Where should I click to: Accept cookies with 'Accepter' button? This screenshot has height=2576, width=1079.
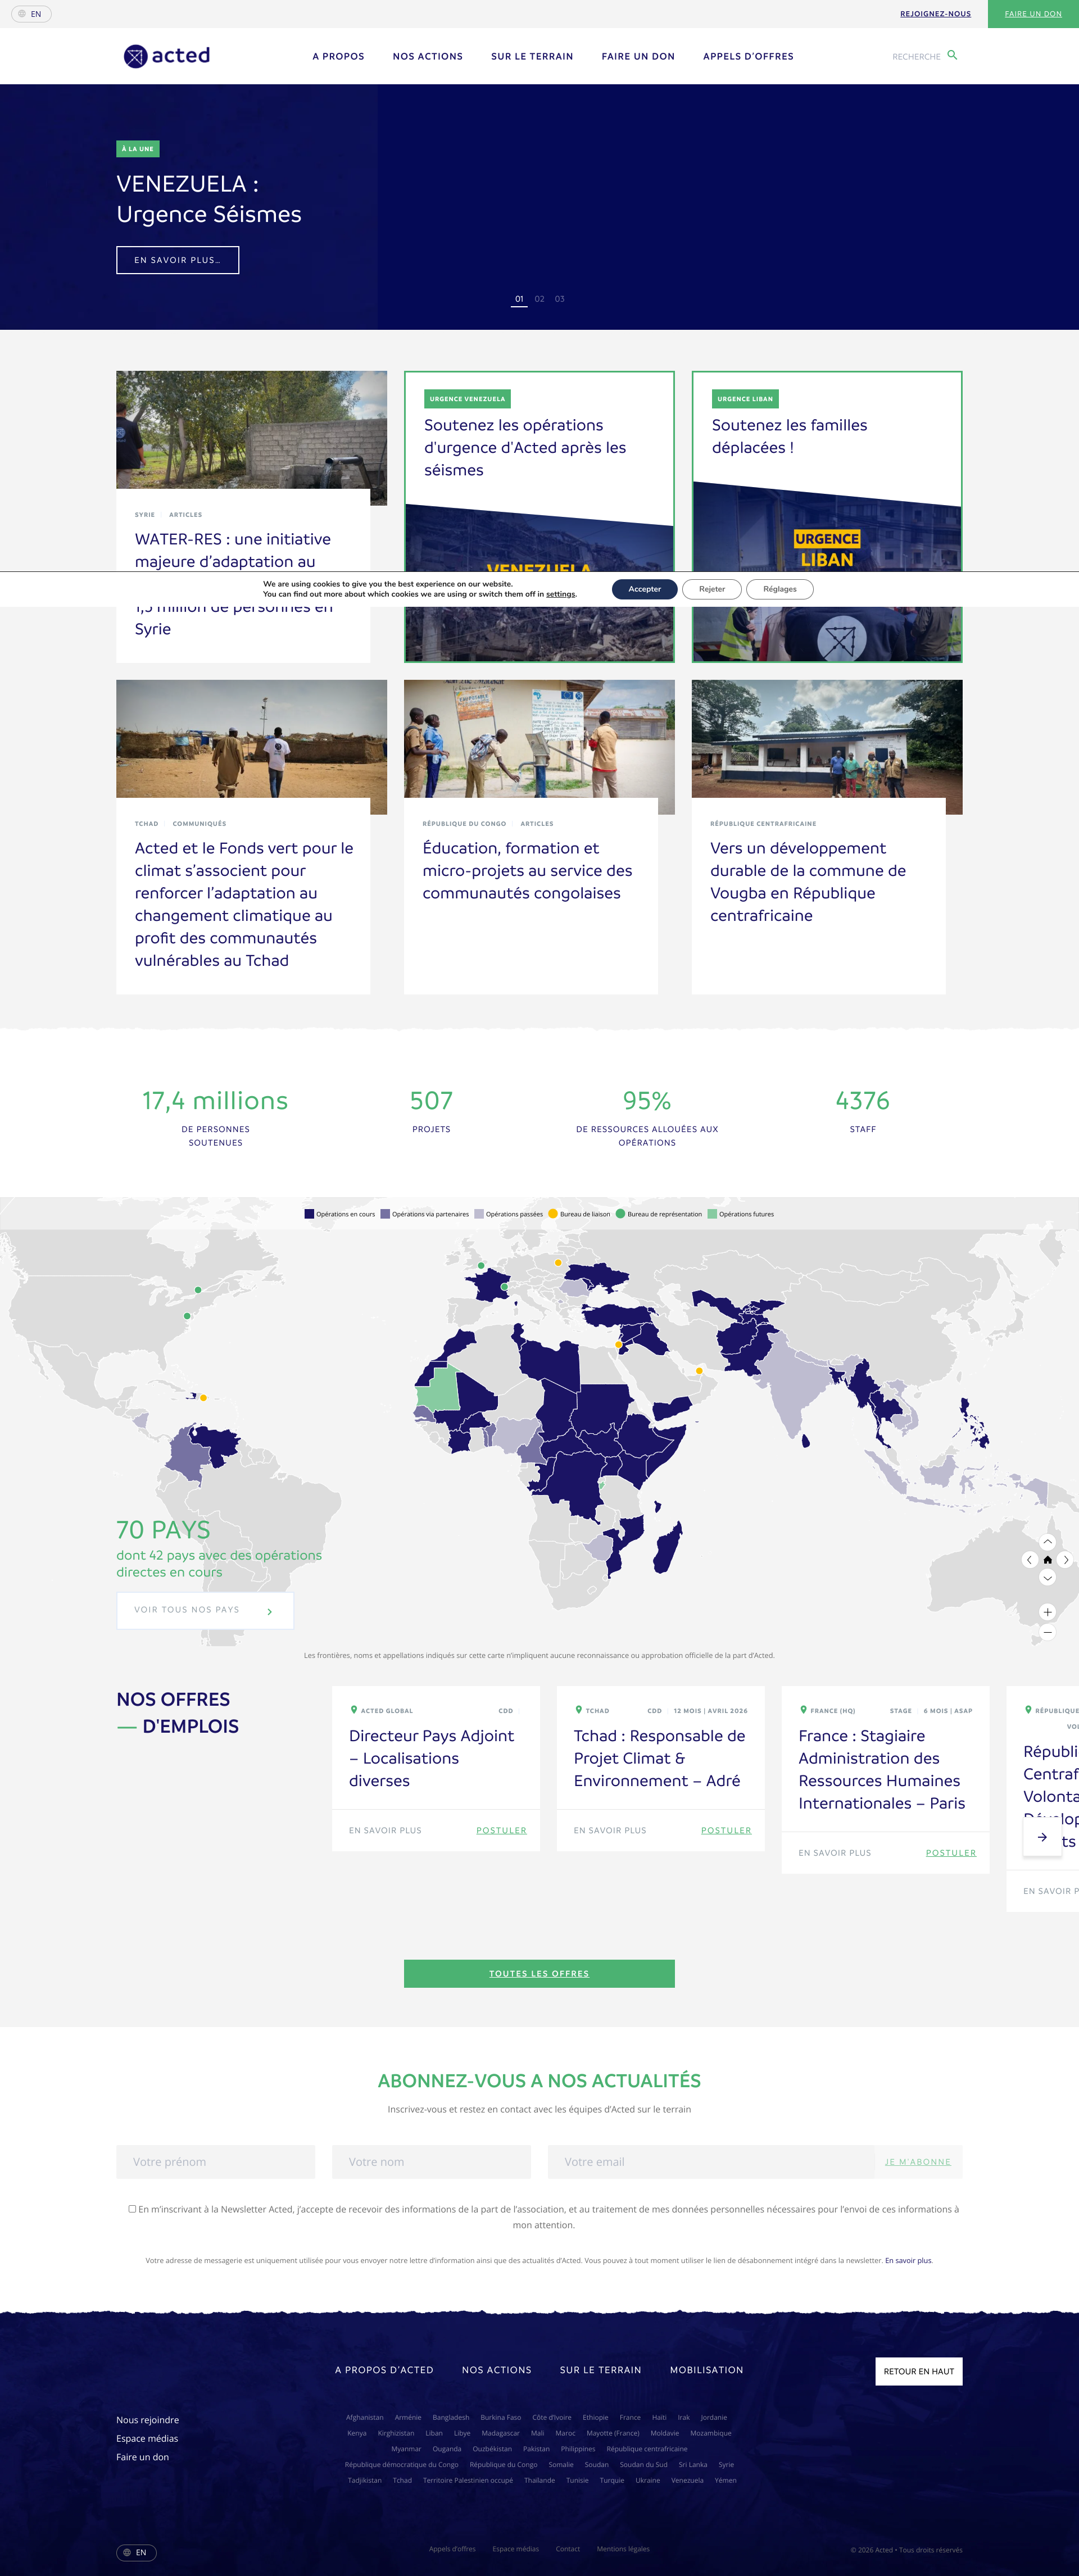(645, 589)
